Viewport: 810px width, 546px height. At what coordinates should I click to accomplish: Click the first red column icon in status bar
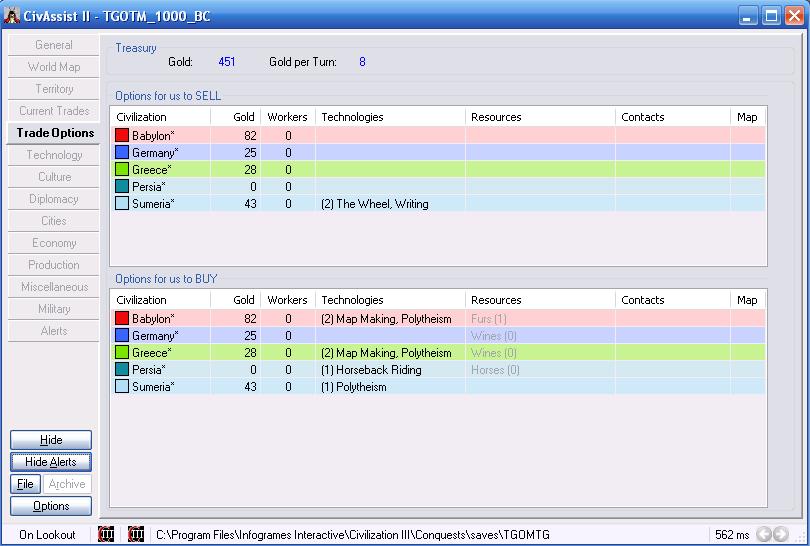coord(106,534)
